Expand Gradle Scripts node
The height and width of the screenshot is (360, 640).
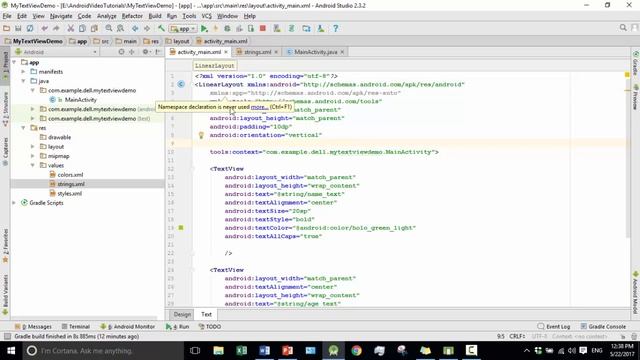coord(14,203)
